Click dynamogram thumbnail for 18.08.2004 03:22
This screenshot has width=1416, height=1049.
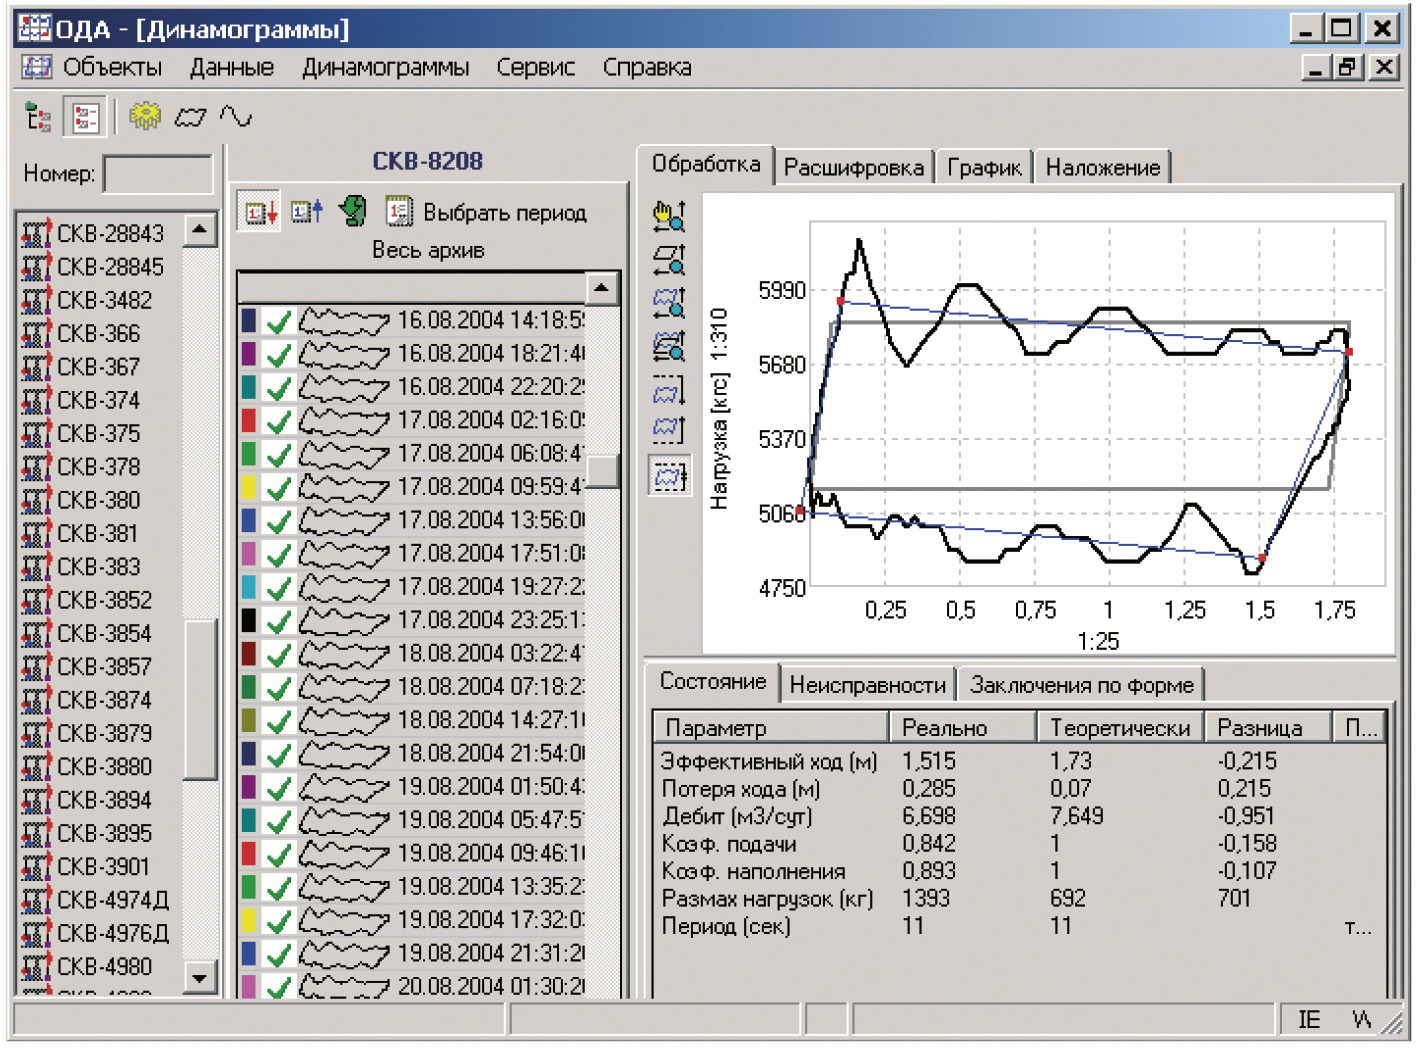pyautogui.click(x=344, y=654)
